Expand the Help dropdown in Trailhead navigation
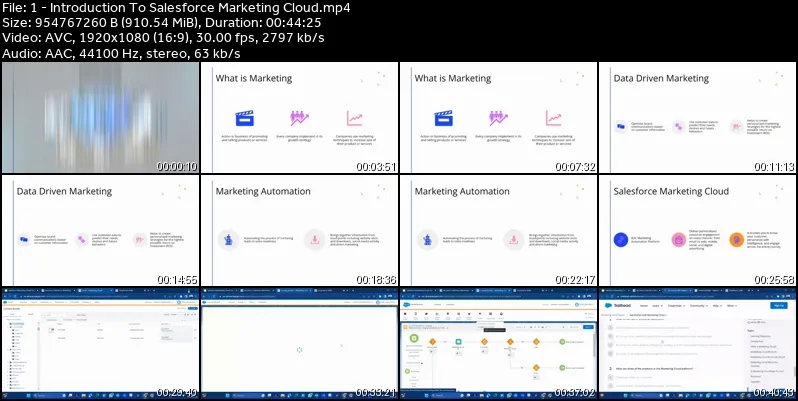Viewport: 798px width, 401px height. 717,306
